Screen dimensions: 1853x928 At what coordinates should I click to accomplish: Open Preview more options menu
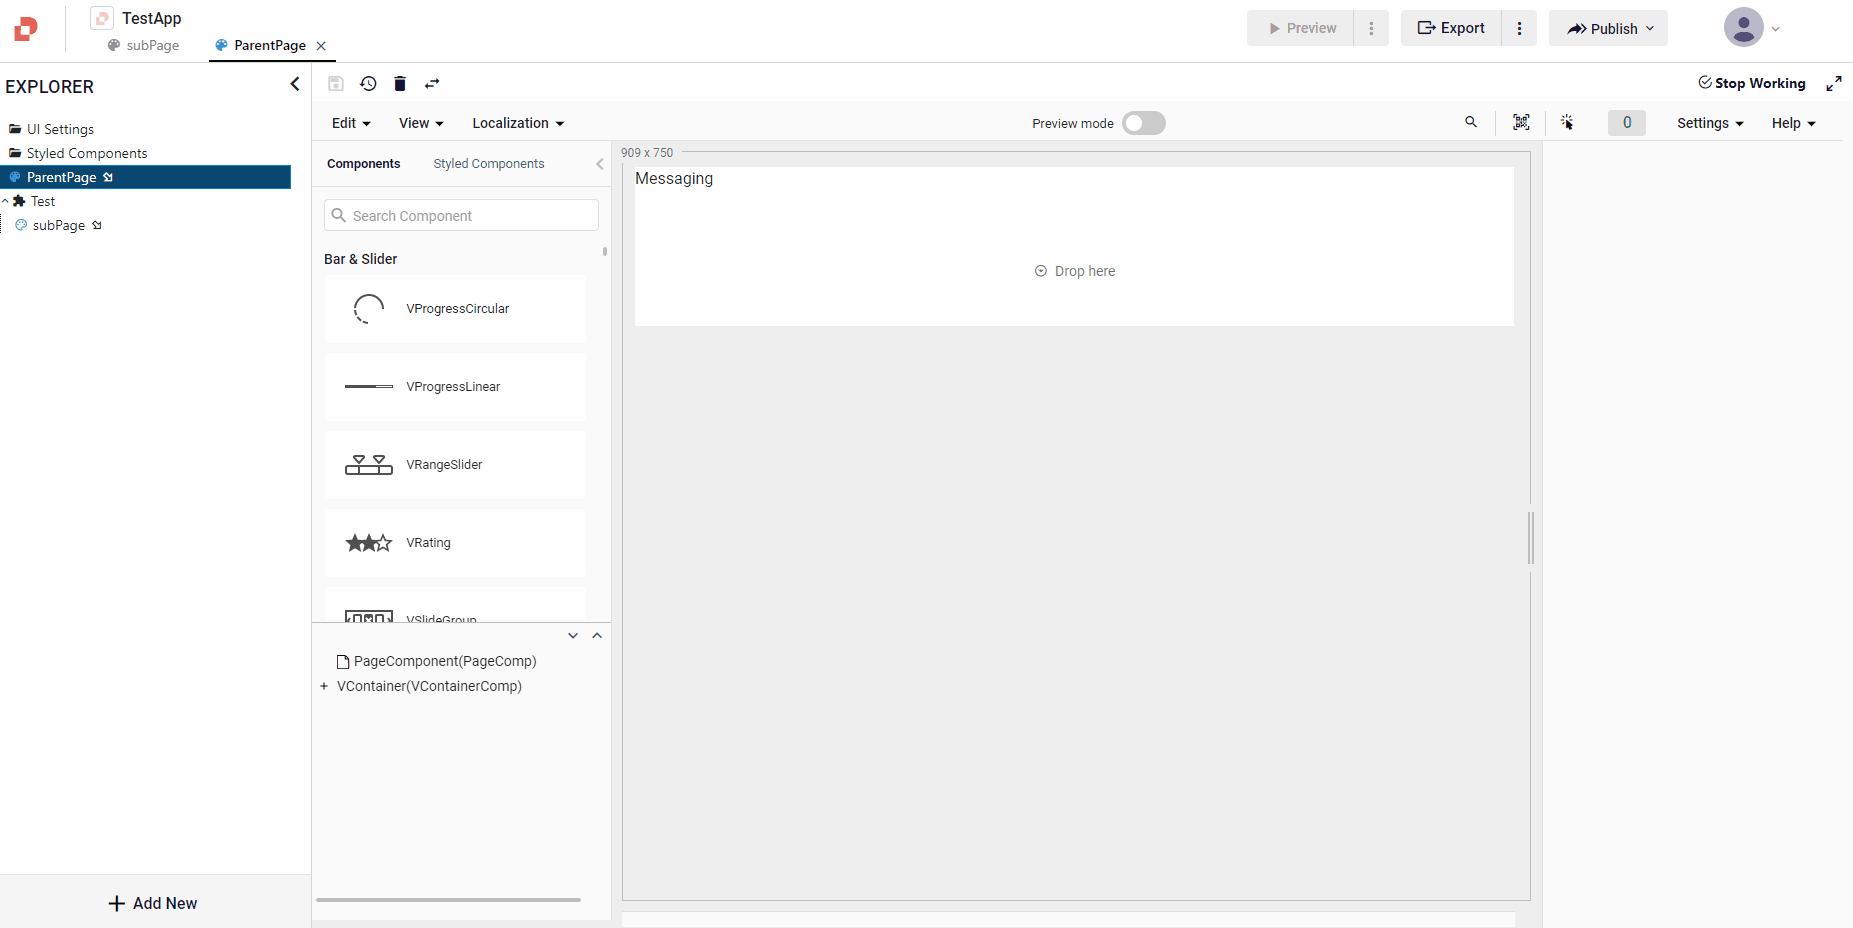click(x=1371, y=28)
